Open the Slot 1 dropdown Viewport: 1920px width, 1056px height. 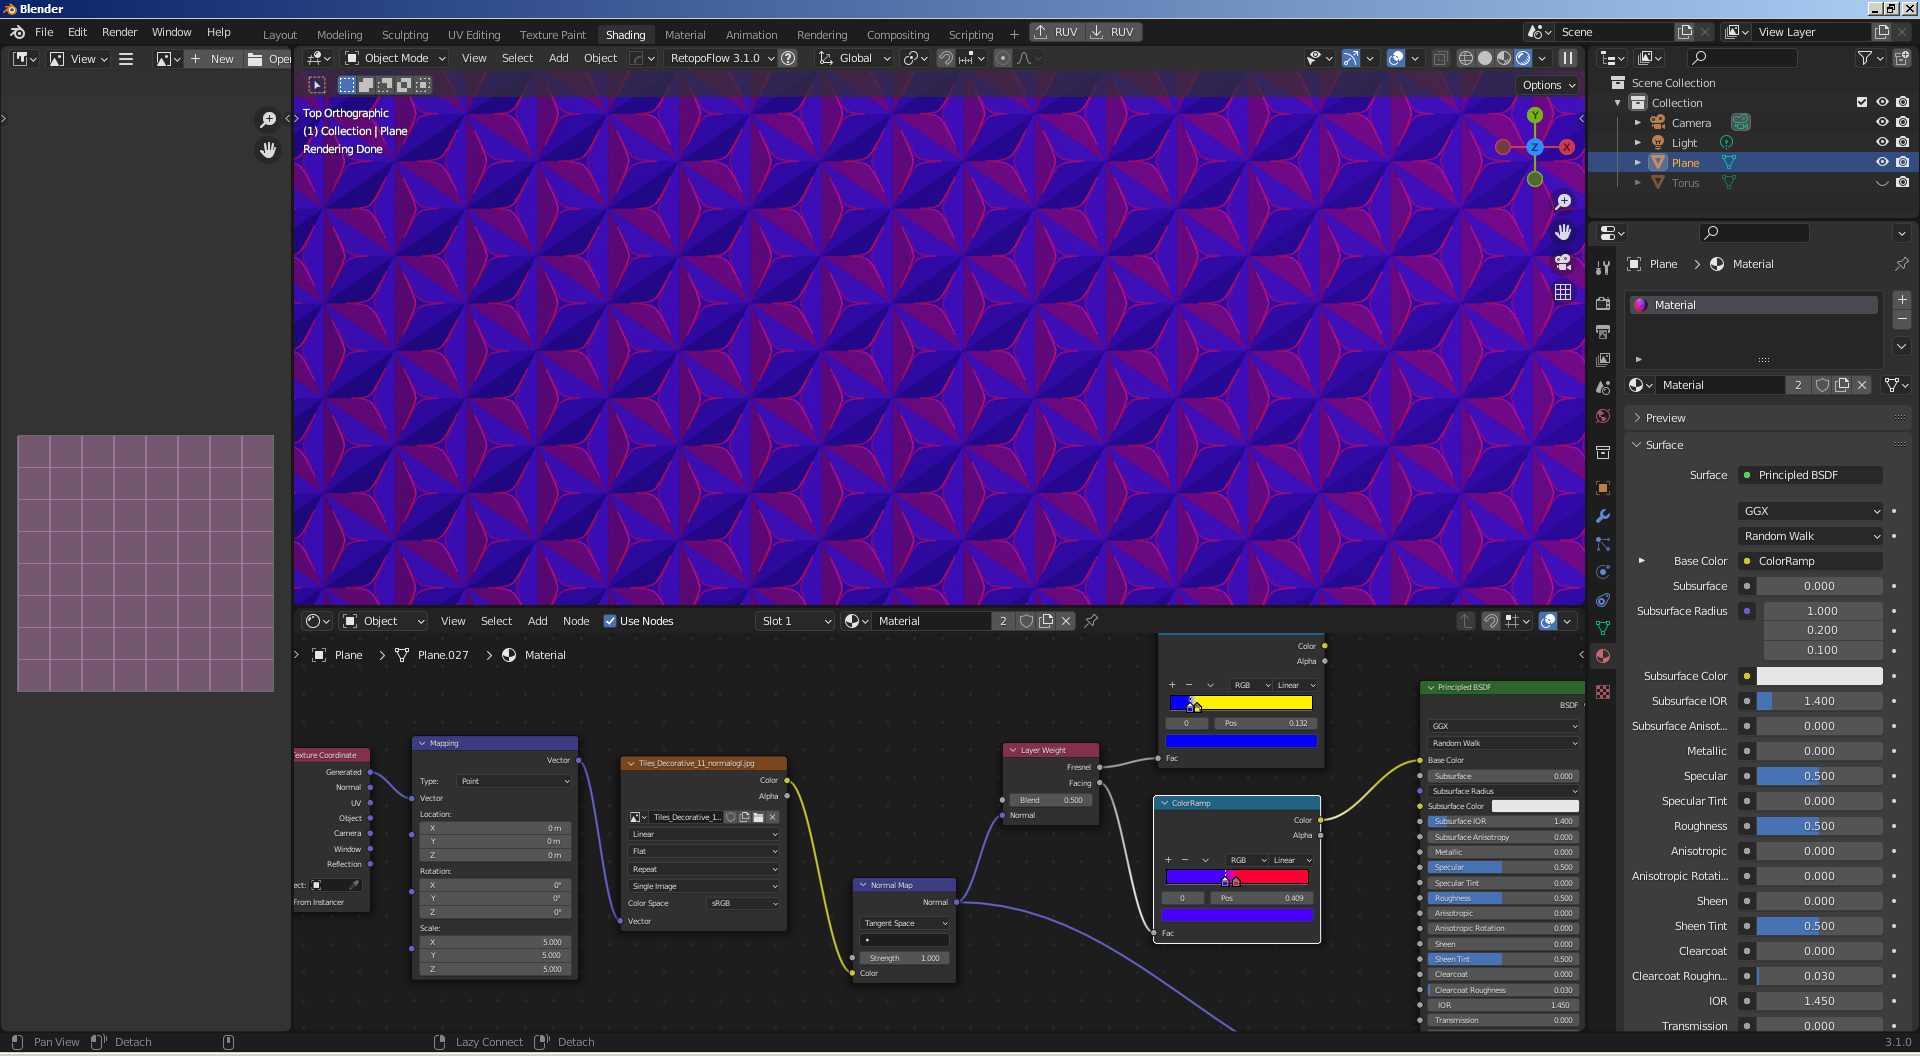point(796,621)
